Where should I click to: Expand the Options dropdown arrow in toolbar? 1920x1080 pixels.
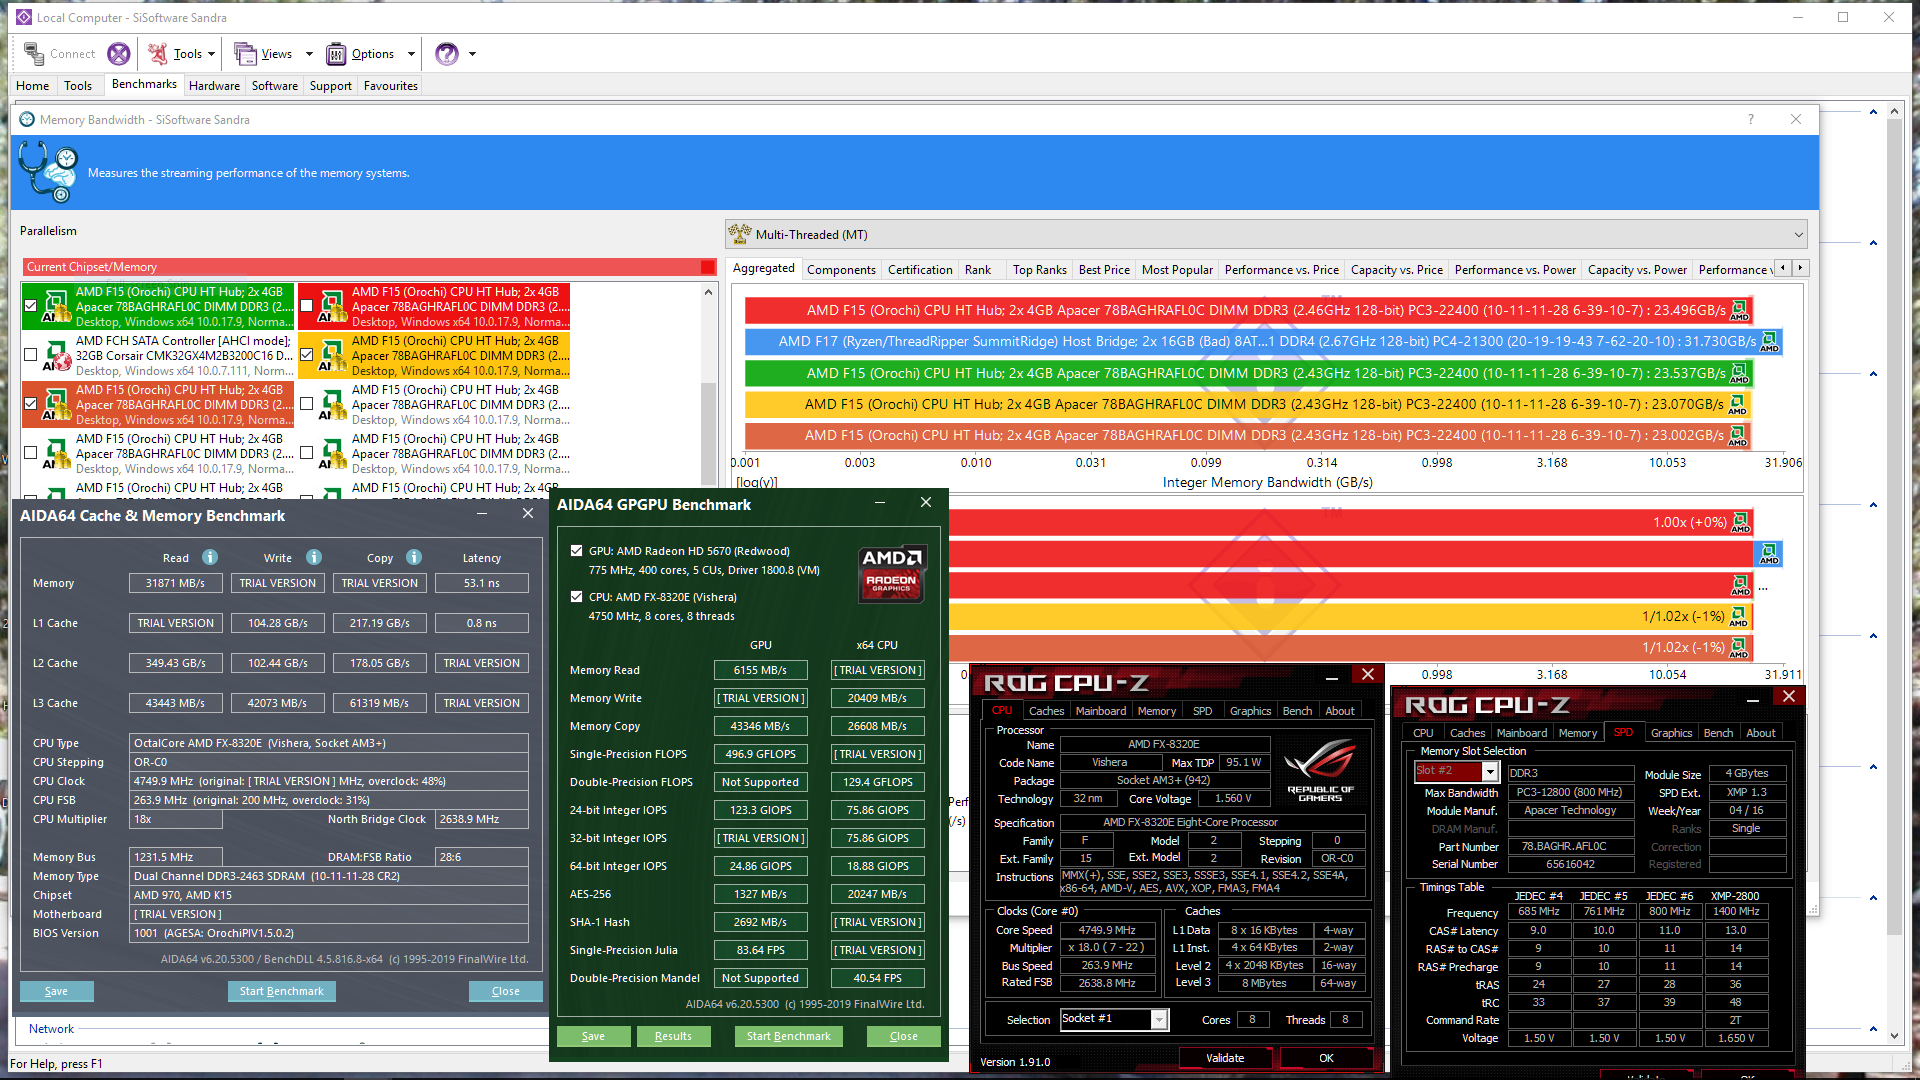tap(411, 54)
